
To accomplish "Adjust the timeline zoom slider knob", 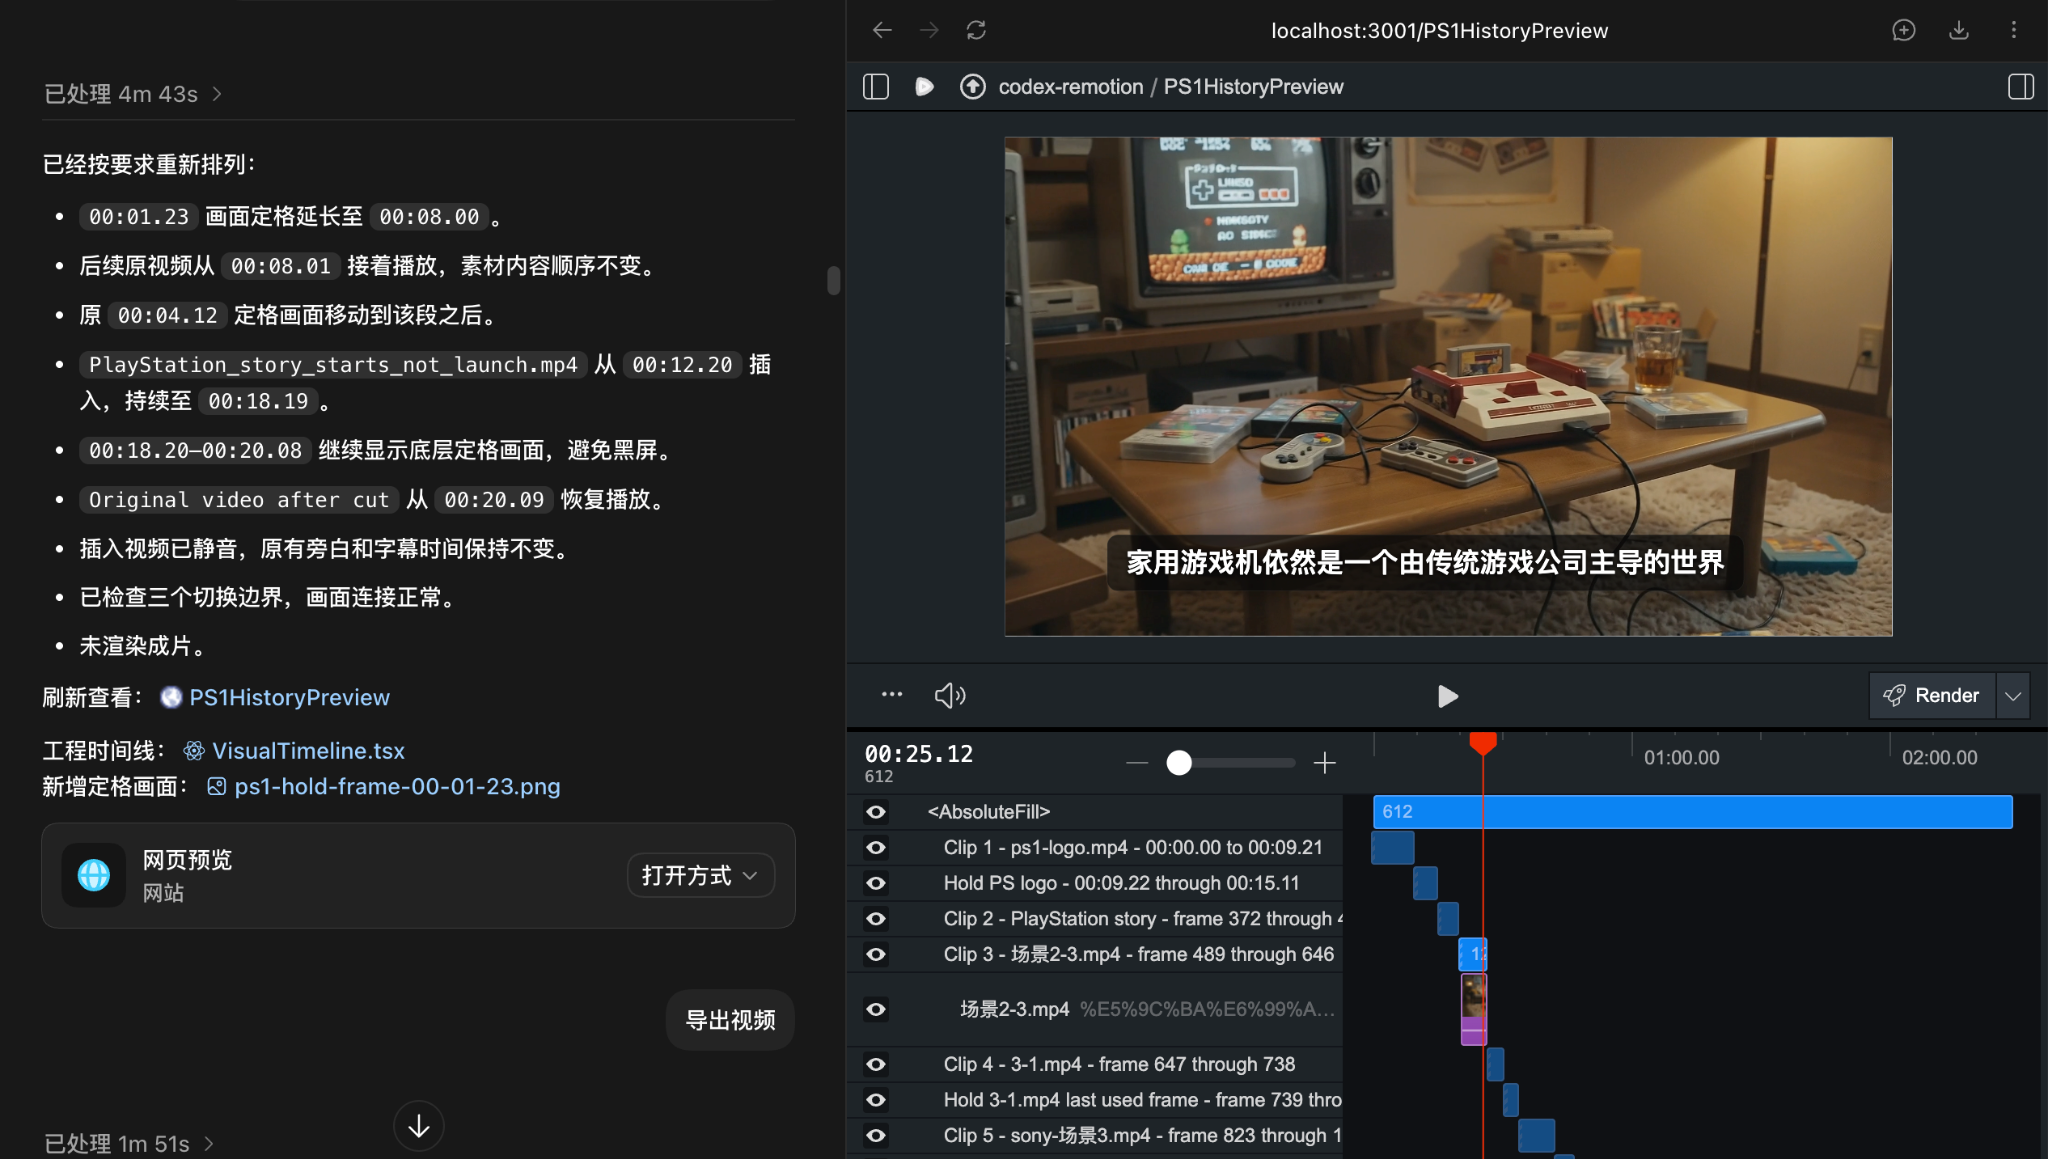I will point(1179,763).
